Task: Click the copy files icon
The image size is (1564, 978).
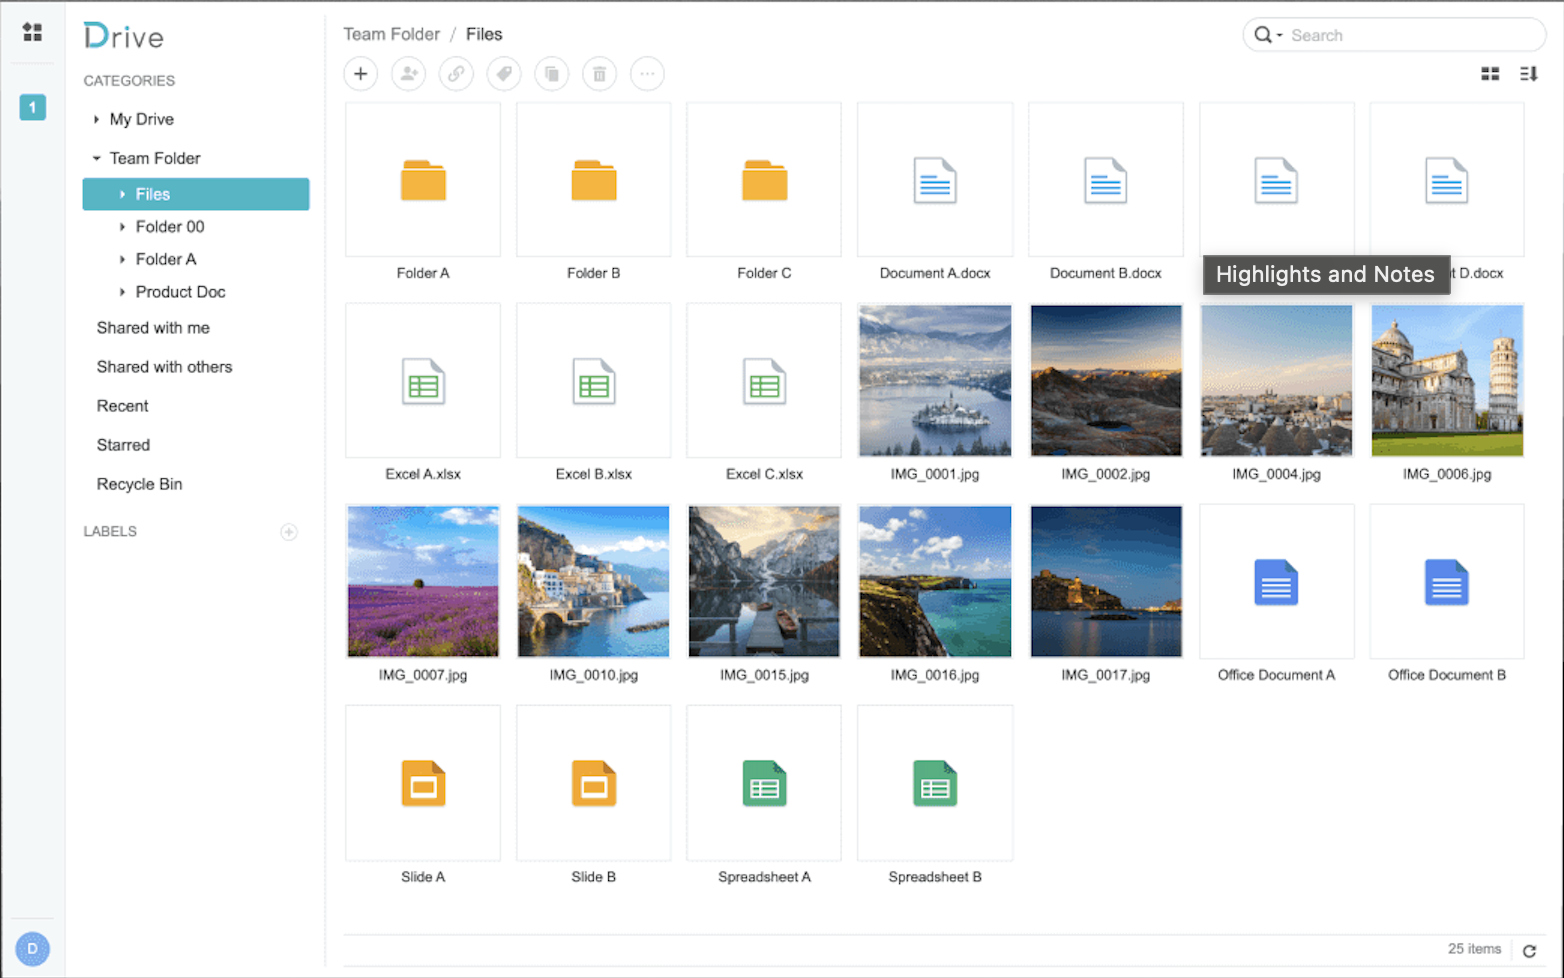Action: (x=552, y=74)
